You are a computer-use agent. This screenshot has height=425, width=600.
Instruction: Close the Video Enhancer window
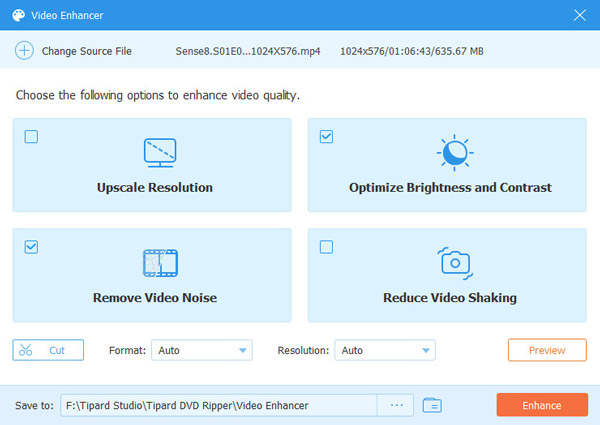point(580,15)
